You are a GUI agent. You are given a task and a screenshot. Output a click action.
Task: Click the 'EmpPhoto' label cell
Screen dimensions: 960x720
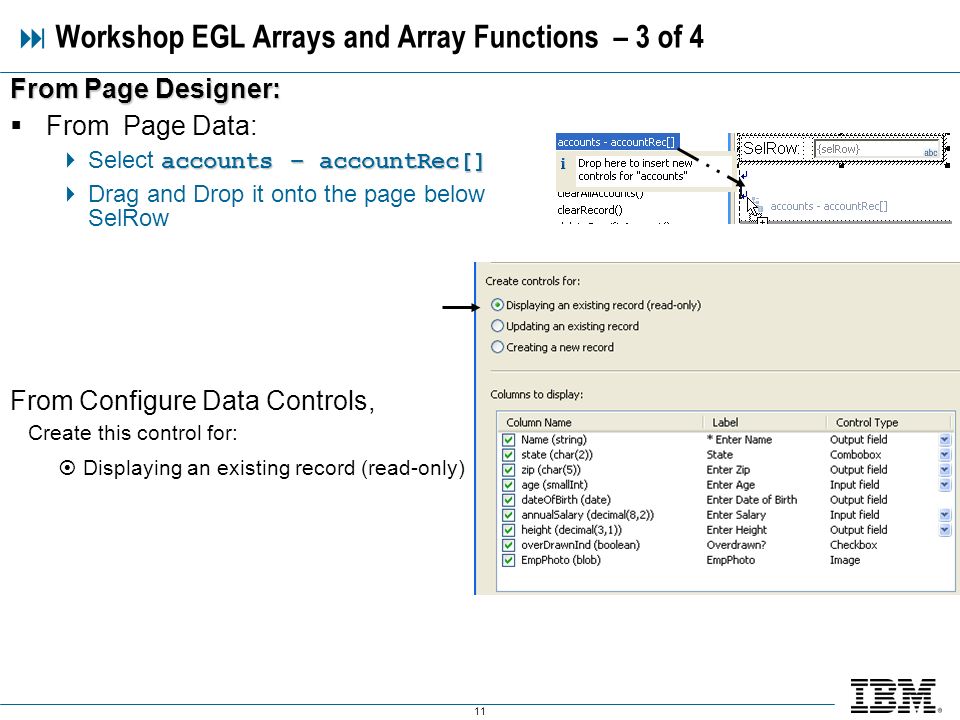point(730,560)
